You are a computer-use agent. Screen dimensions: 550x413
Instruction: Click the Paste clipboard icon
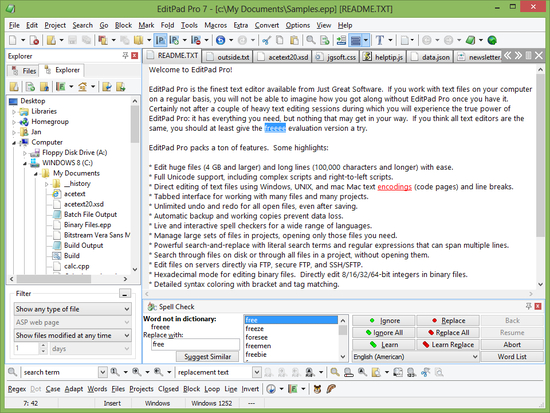tap(294, 40)
